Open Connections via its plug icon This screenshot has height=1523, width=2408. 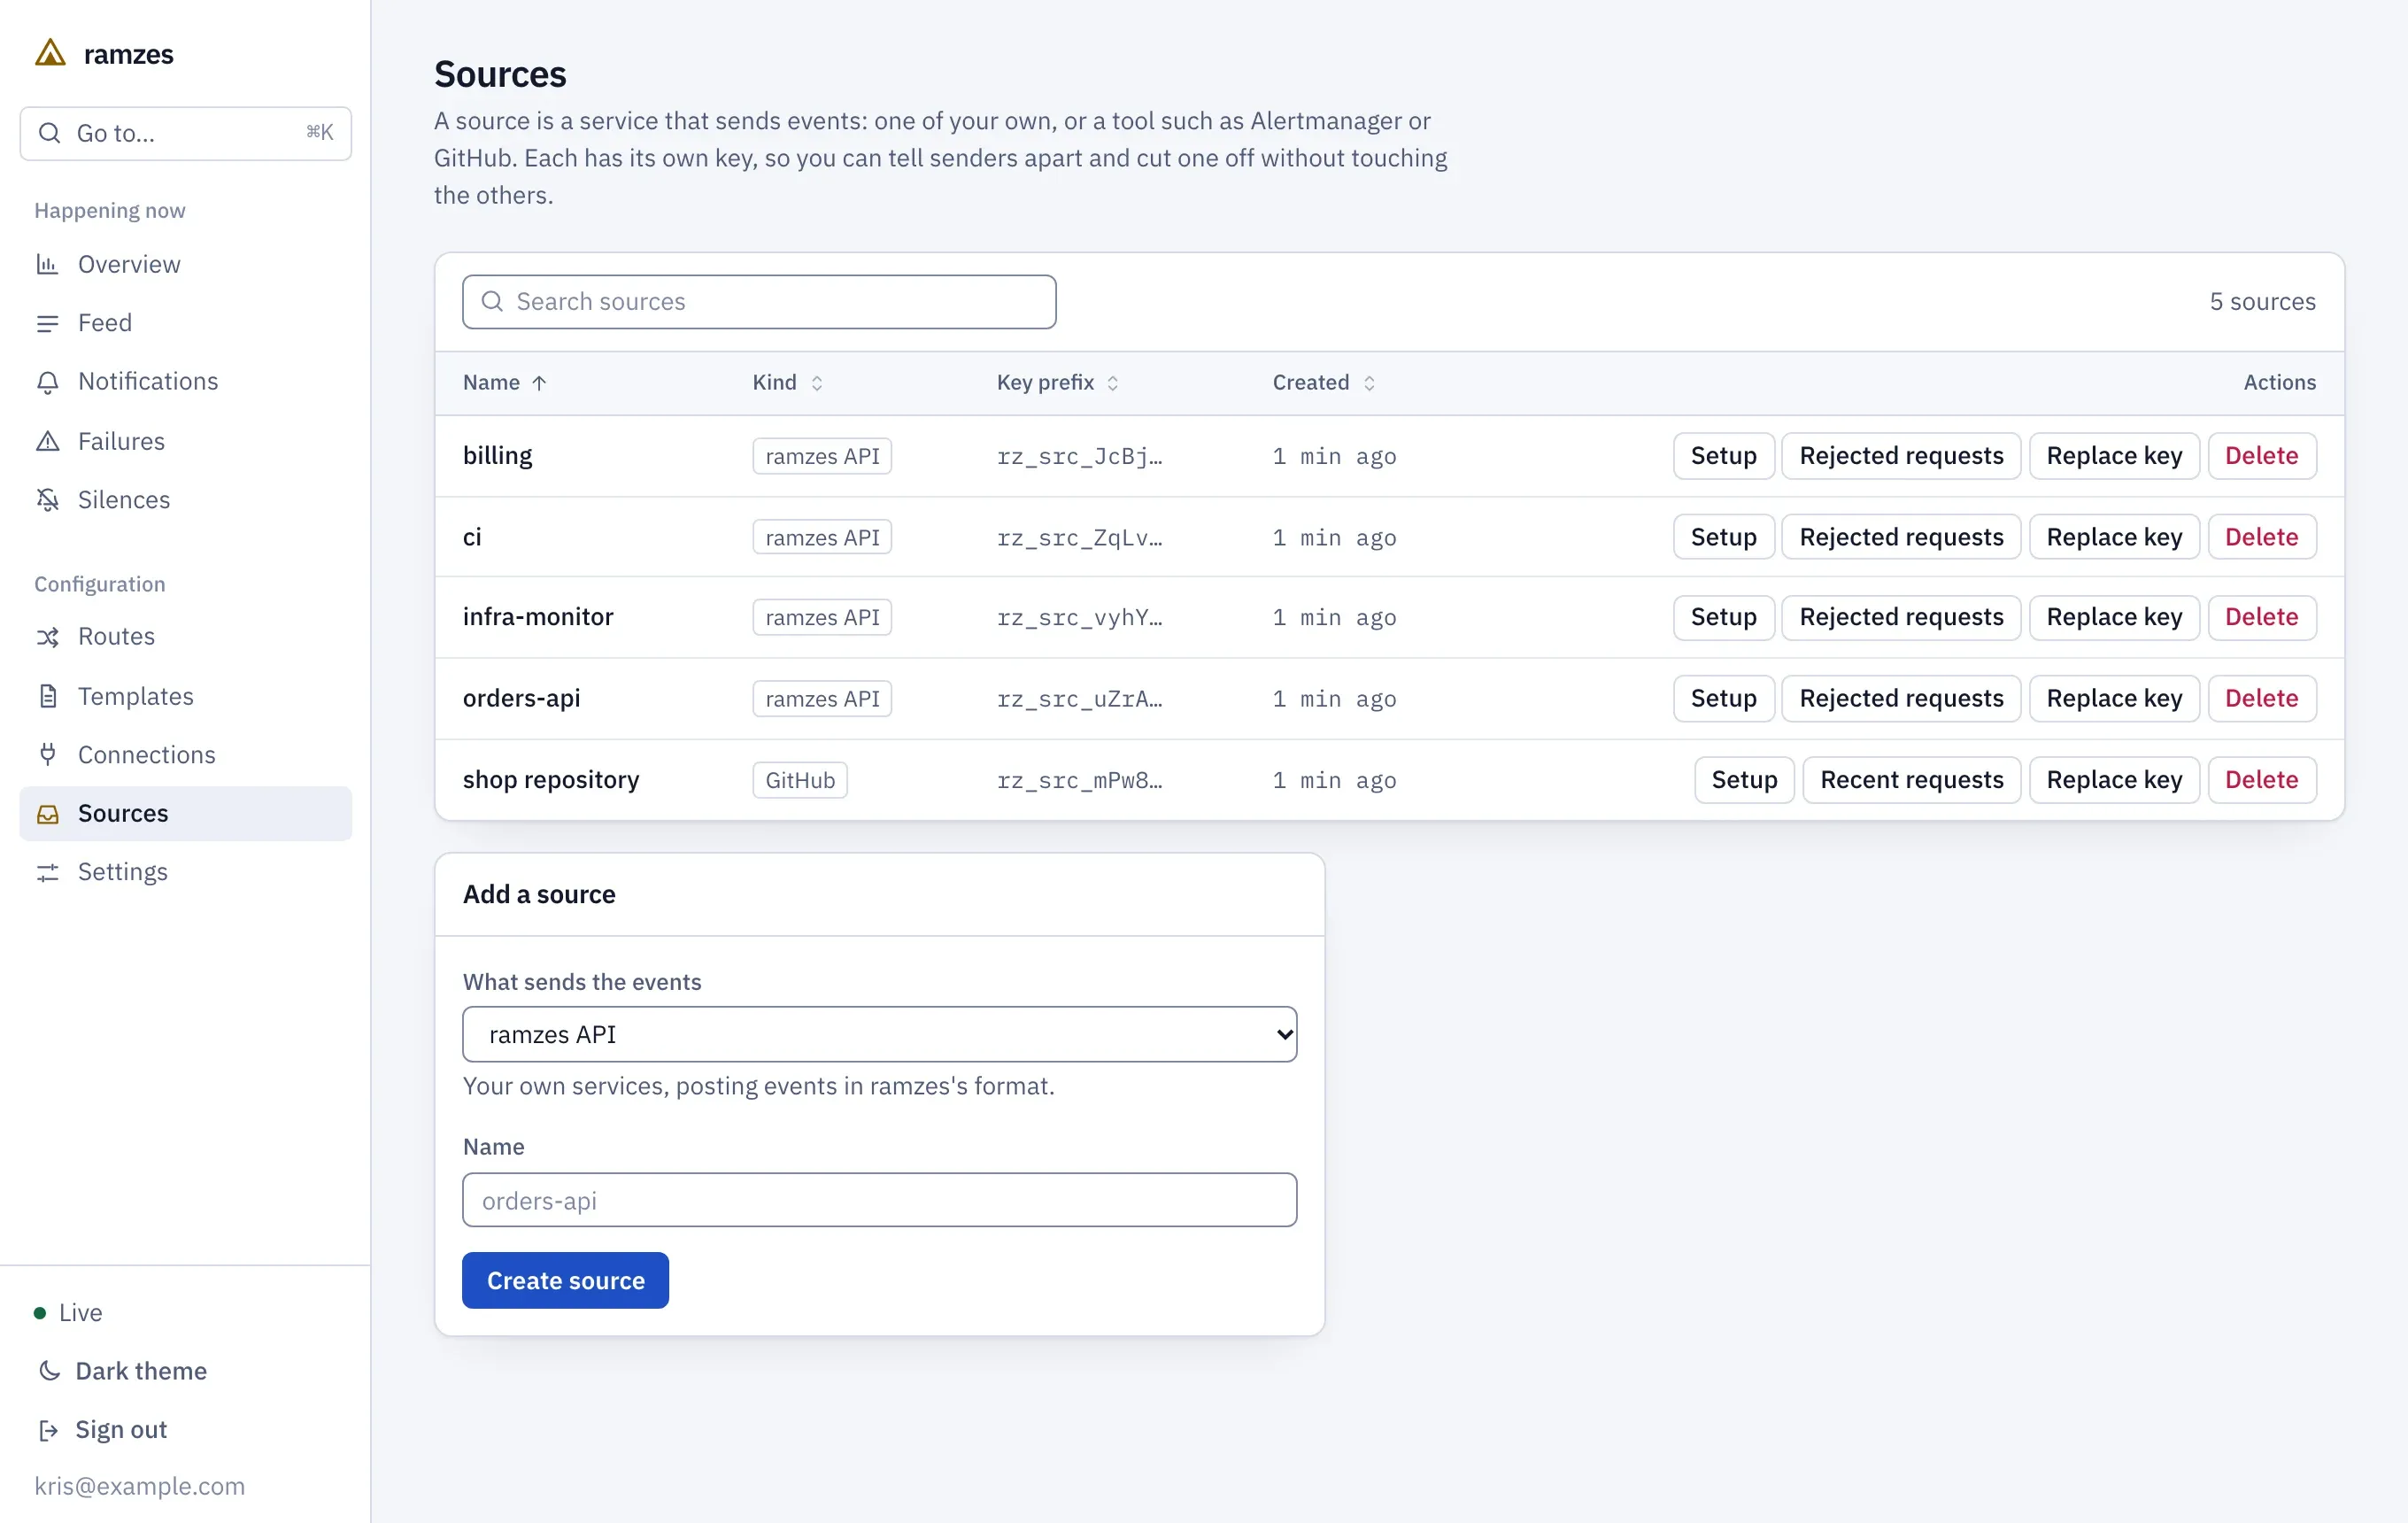tap(47, 755)
